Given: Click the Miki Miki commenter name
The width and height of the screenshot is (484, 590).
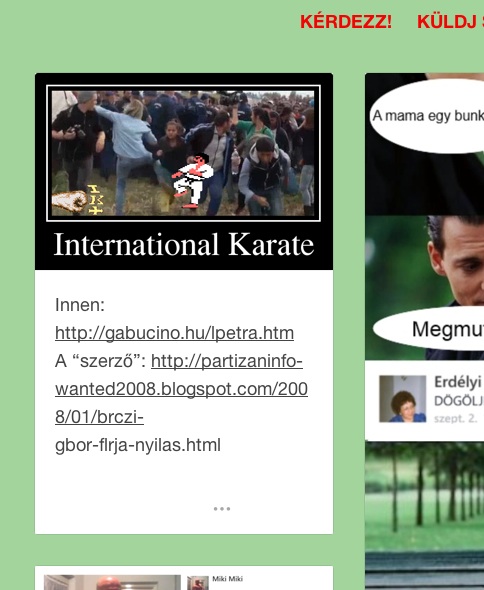Looking at the screenshot, I should click(x=227, y=579).
